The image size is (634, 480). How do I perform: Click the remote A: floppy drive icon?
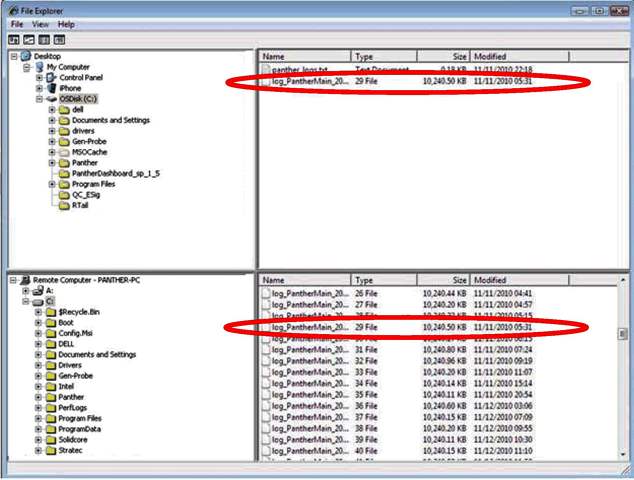38,291
